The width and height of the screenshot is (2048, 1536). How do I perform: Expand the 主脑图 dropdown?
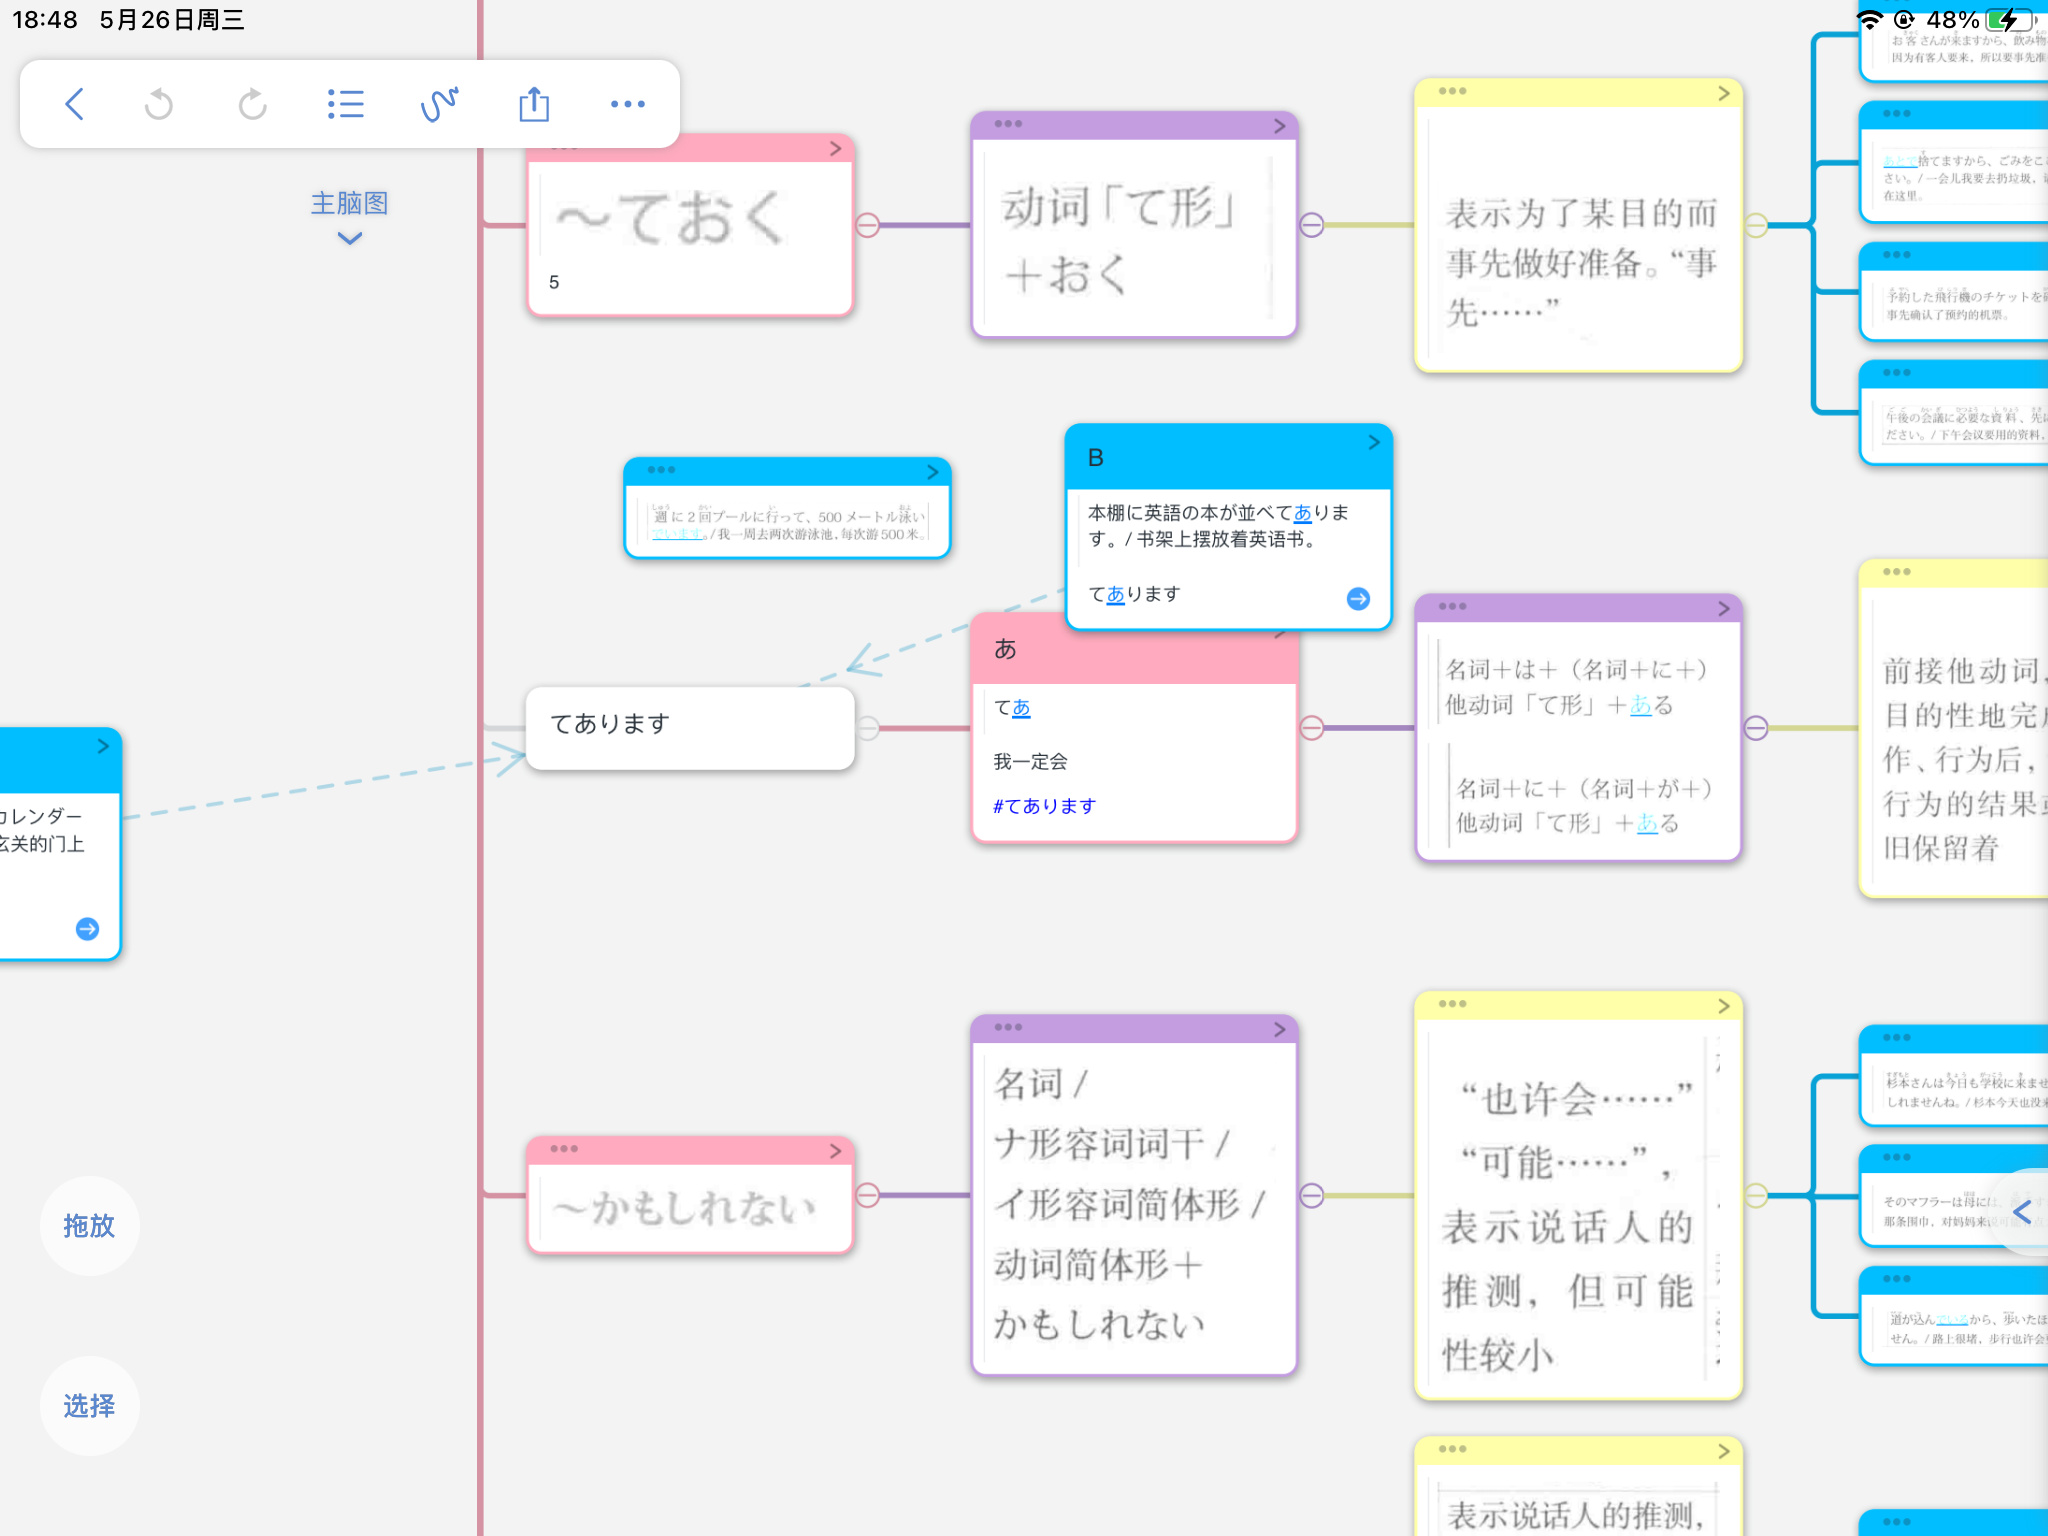349,217
